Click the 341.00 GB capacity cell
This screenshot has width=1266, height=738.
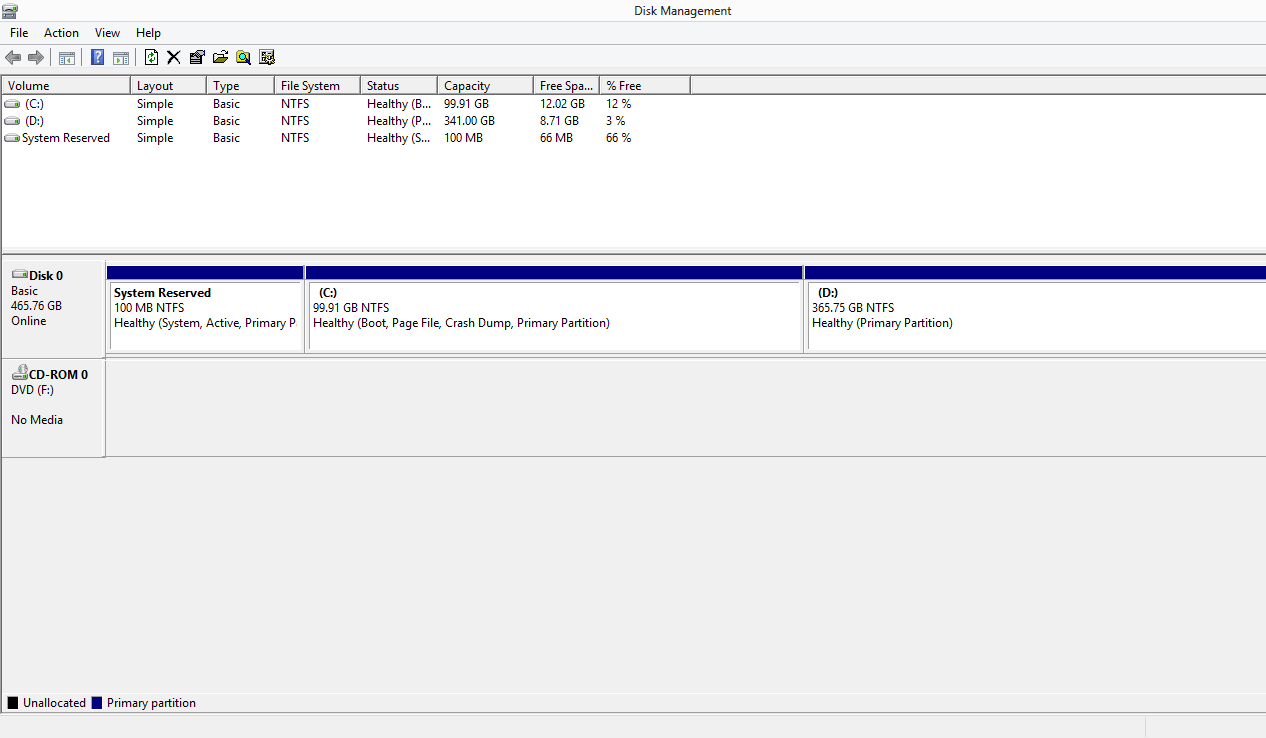point(469,121)
